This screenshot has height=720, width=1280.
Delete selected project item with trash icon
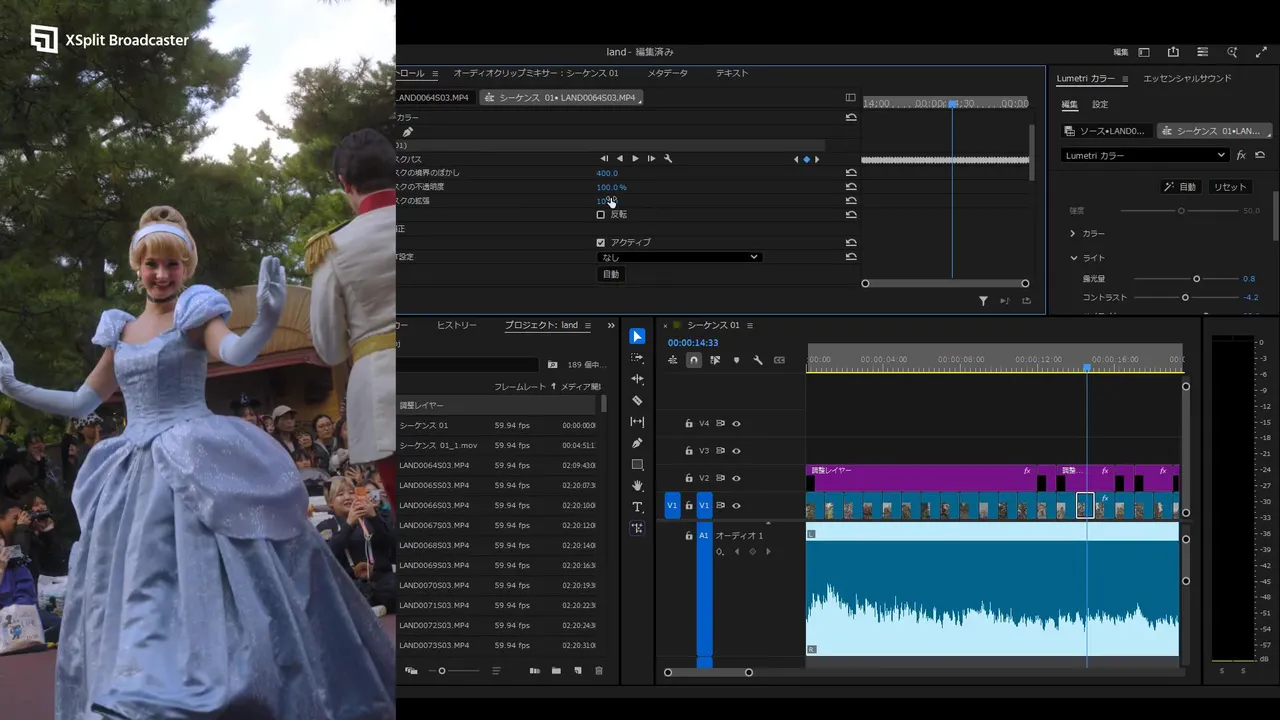599,671
